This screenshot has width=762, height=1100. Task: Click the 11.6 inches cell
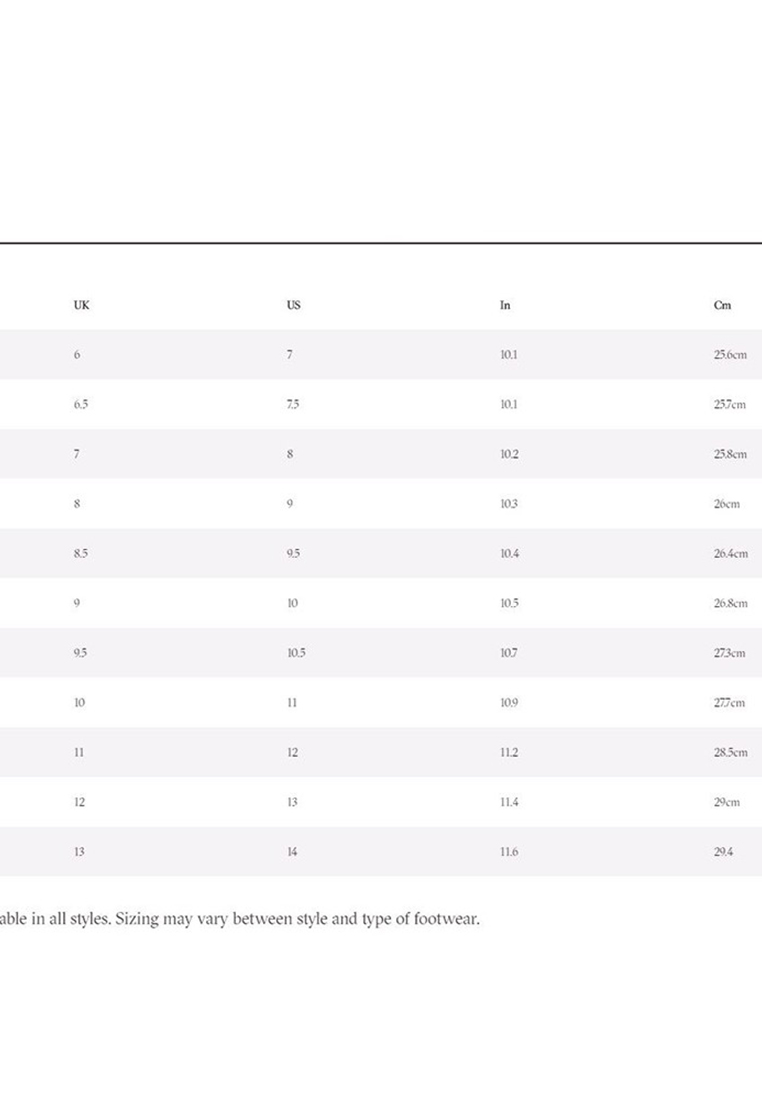click(x=509, y=852)
